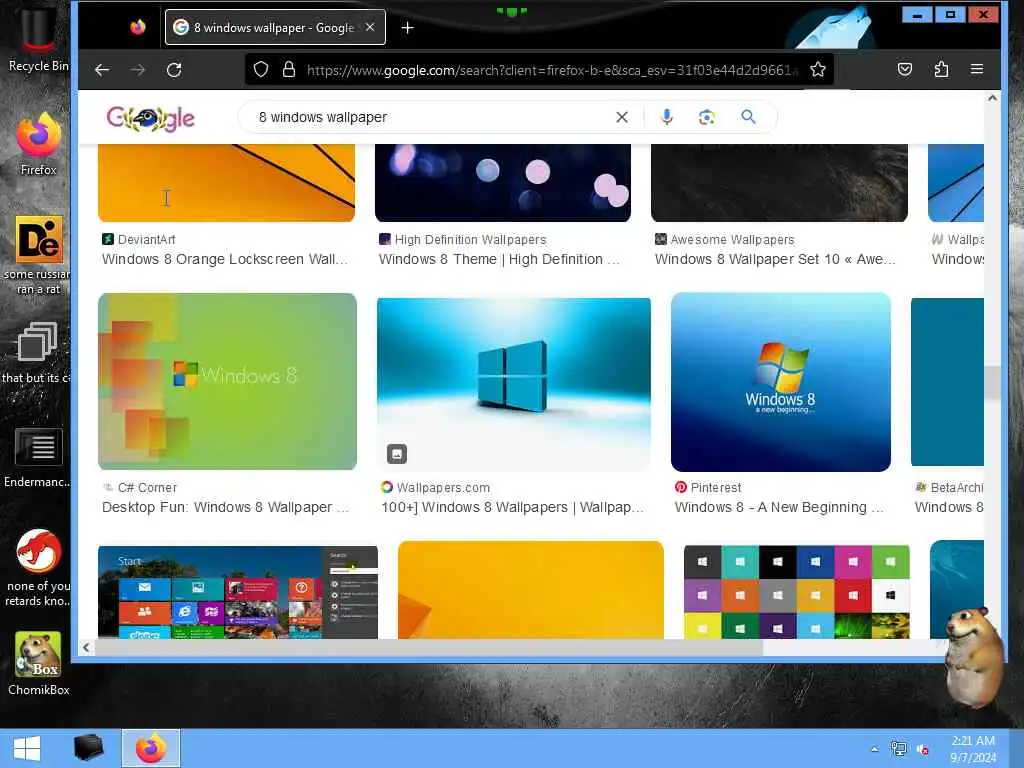Open the Firefox hamburger menu

coord(977,69)
